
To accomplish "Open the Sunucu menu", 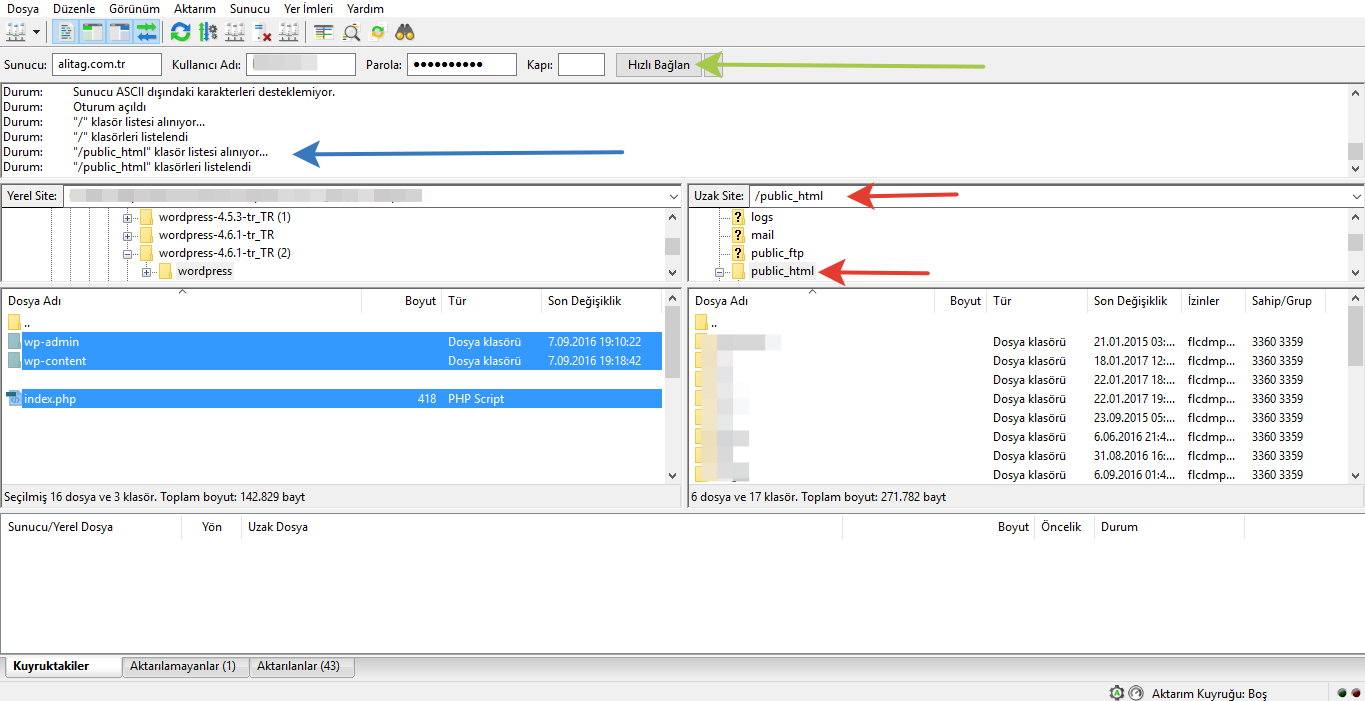I will 249,8.
